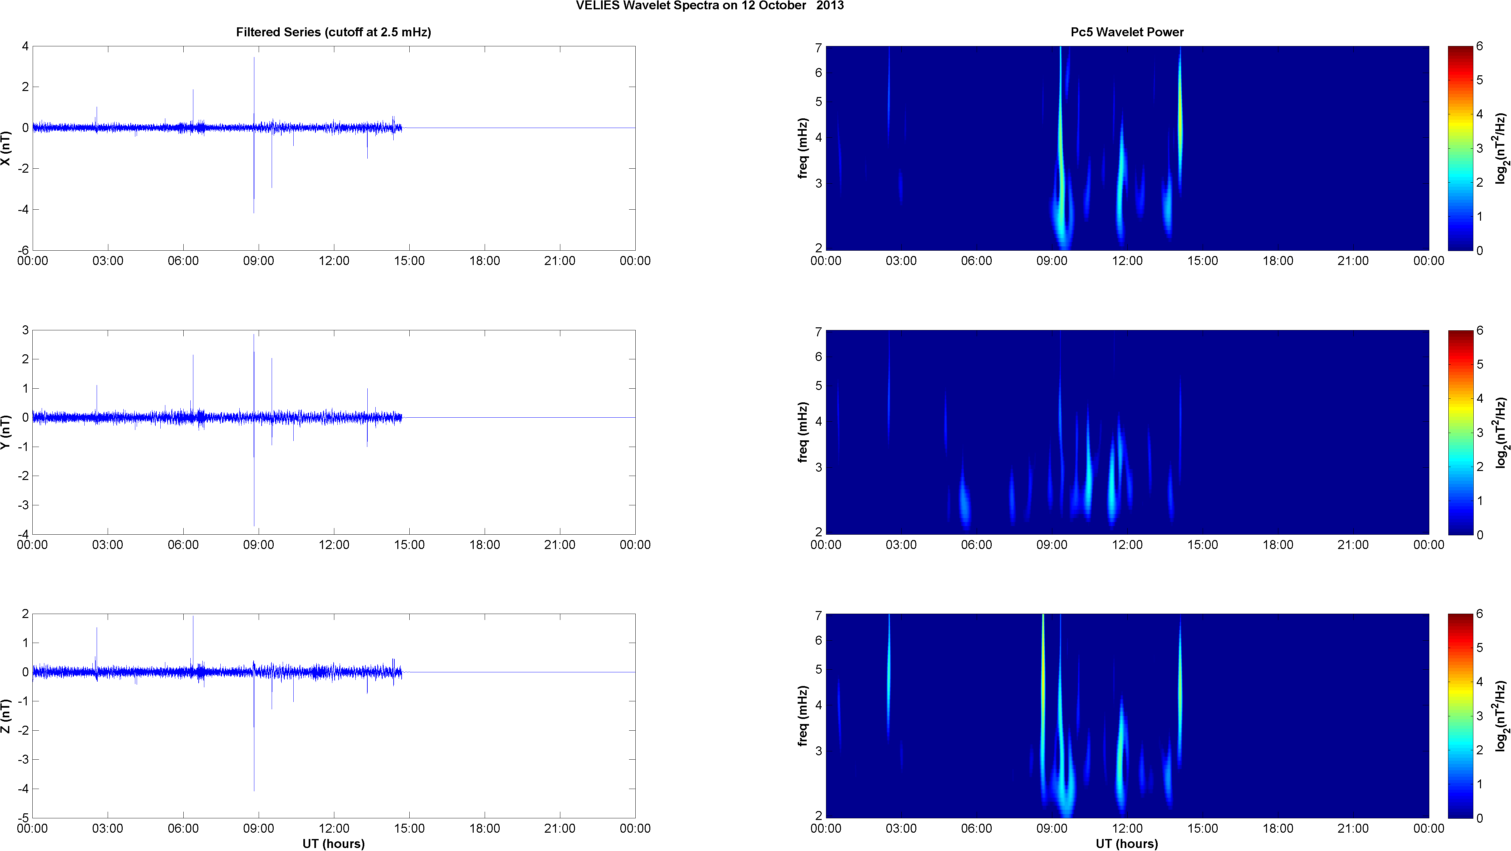Image resolution: width=1511 pixels, height=851 pixels.
Task: Click the "06:00" tick under the middle wavelet spectrum
Action: click(977, 545)
